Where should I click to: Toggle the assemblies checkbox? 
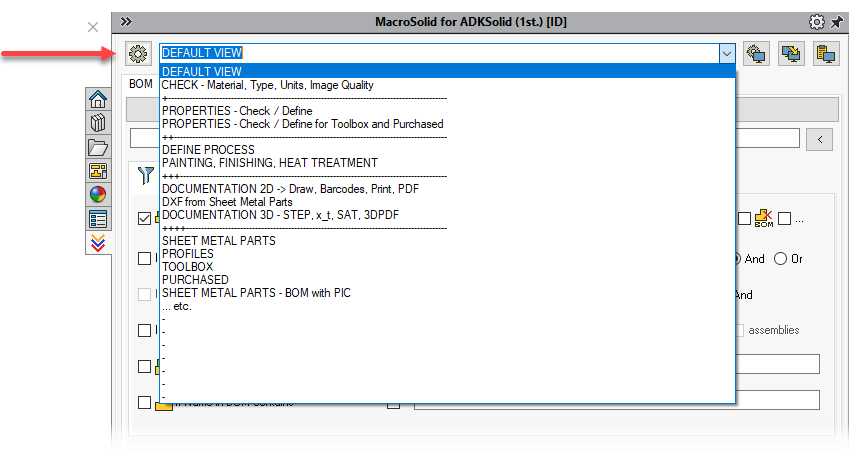740,330
